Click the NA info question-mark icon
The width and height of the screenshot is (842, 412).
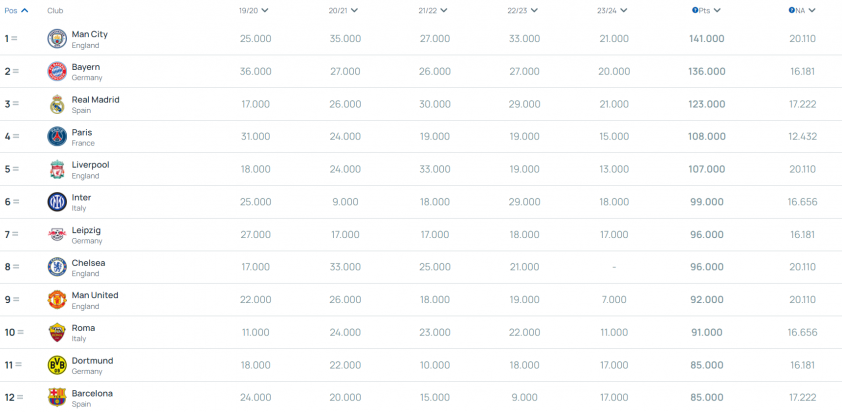pyautogui.click(x=792, y=10)
